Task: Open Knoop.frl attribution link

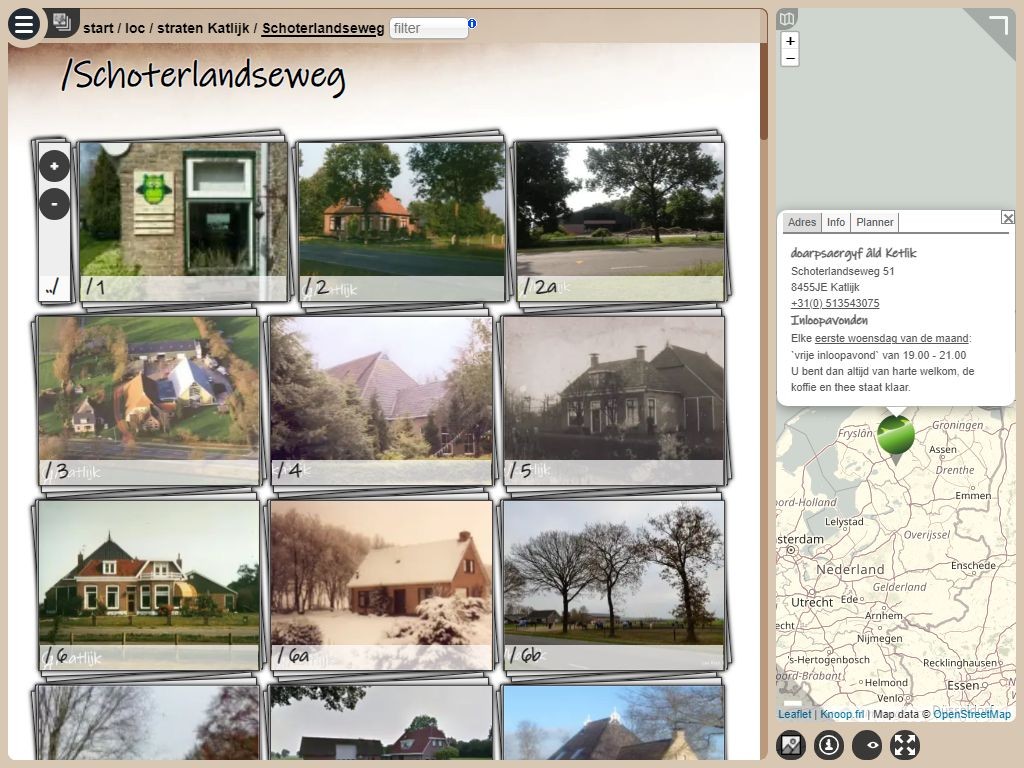Action: (842, 714)
